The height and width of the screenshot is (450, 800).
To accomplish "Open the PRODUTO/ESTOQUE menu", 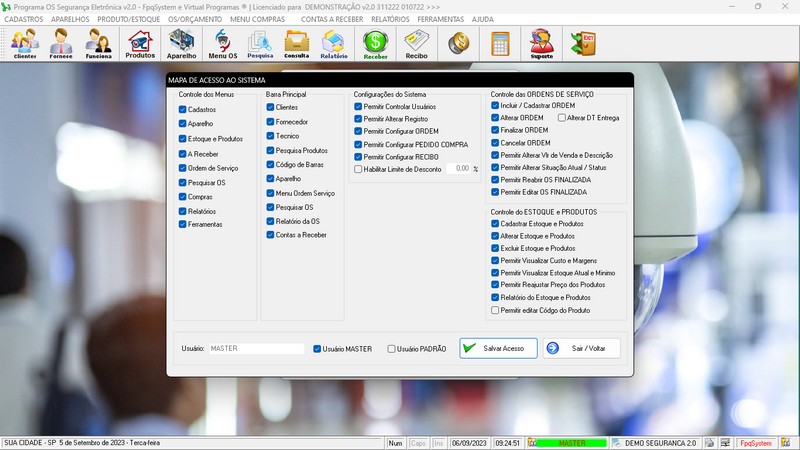I will tap(129, 19).
